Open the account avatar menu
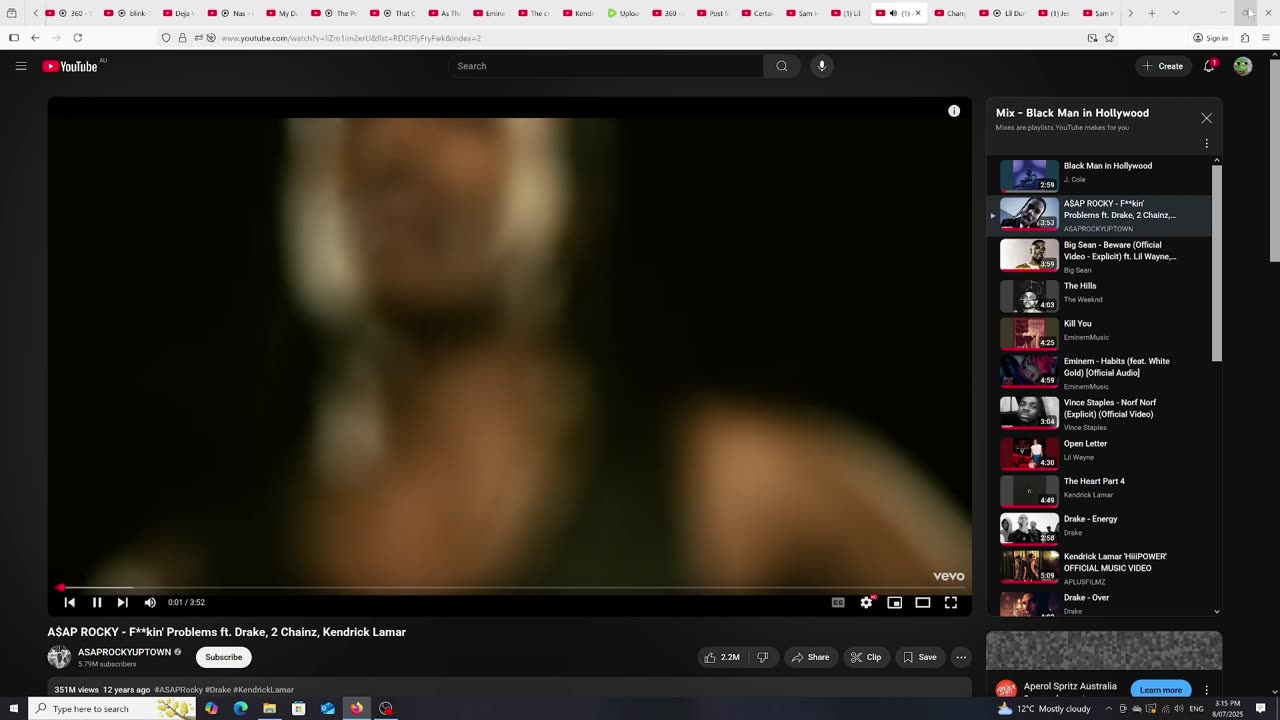The height and width of the screenshot is (720, 1280). click(1243, 66)
